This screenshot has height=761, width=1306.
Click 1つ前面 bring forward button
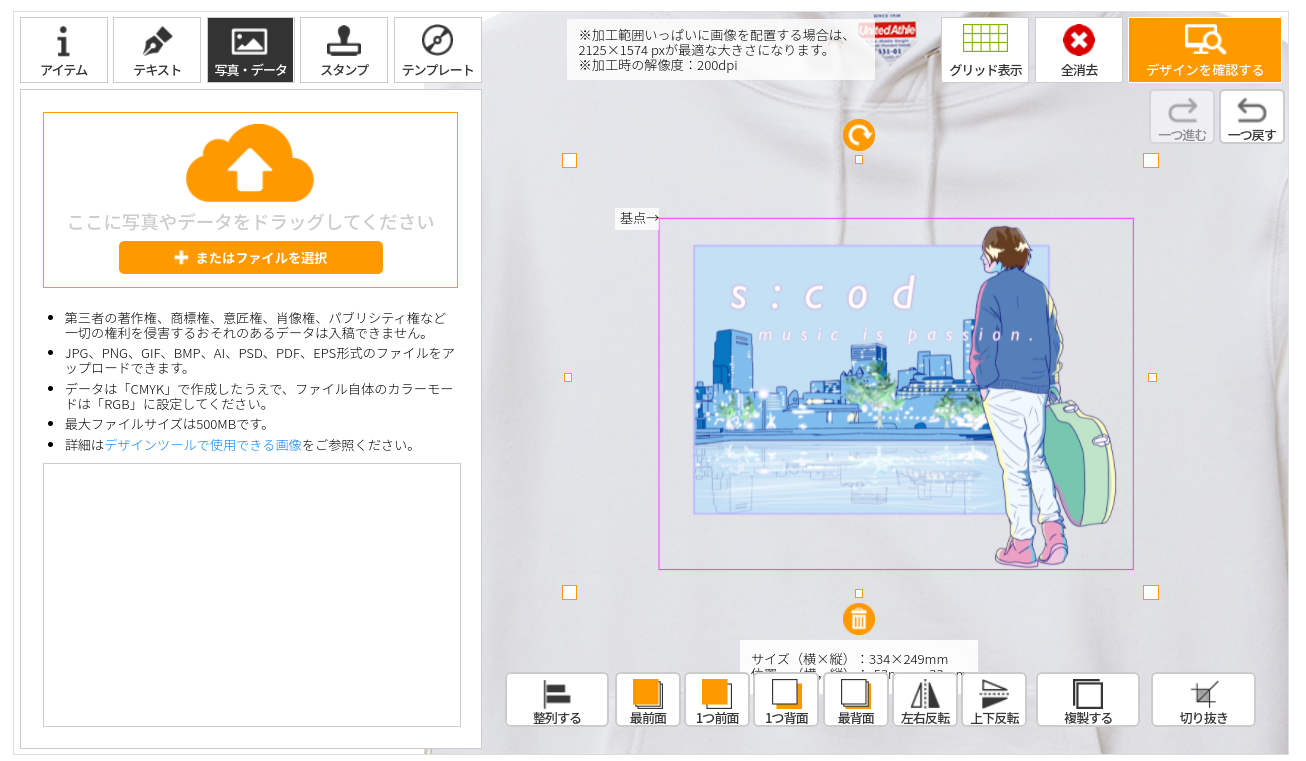point(717,700)
